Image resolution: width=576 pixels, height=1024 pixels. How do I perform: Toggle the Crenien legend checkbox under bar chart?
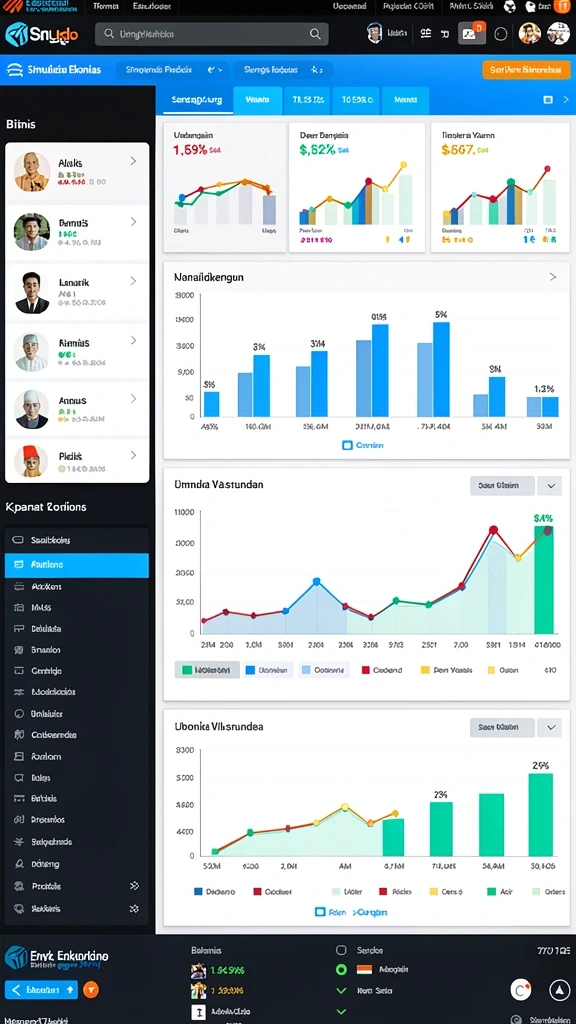click(347, 445)
